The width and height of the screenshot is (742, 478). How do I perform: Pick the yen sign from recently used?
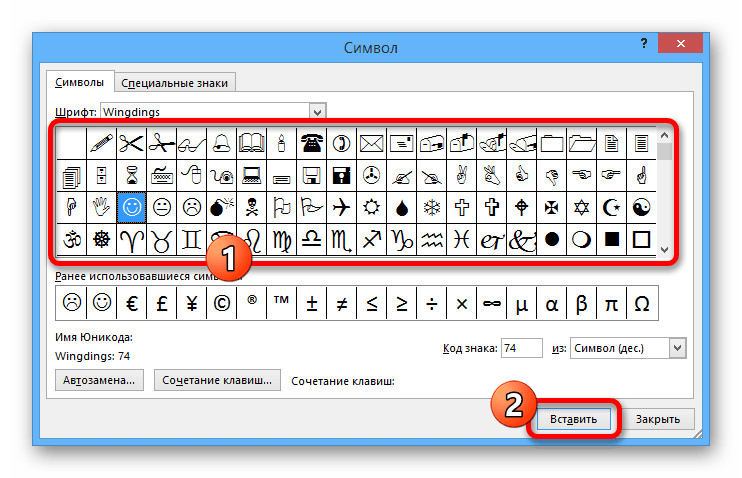tap(191, 303)
